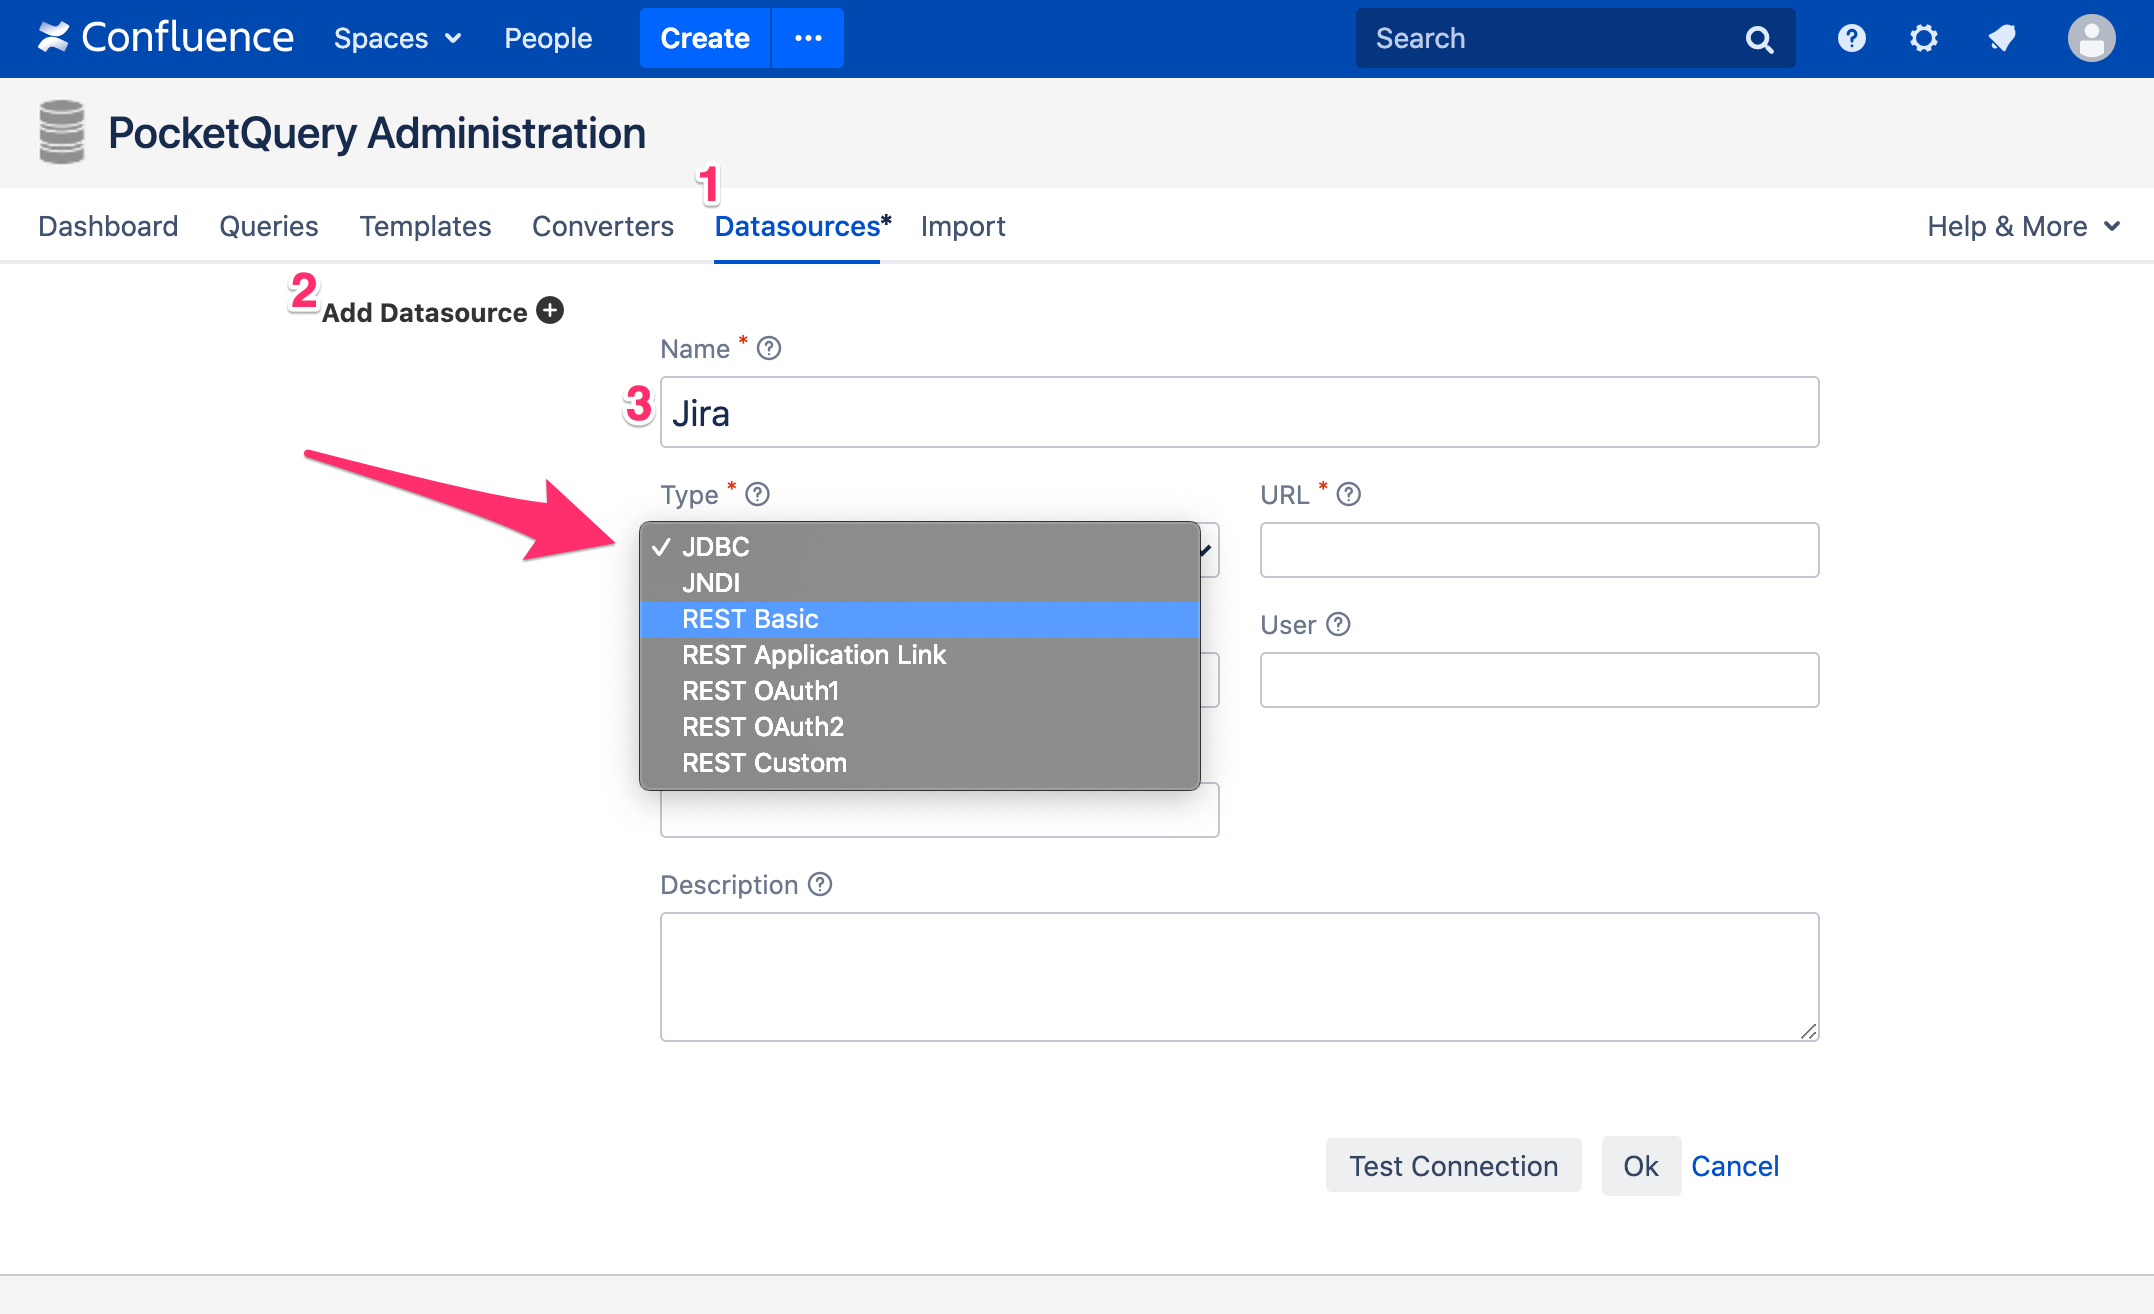Click the Create button

pyautogui.click(x=705, y=38)
